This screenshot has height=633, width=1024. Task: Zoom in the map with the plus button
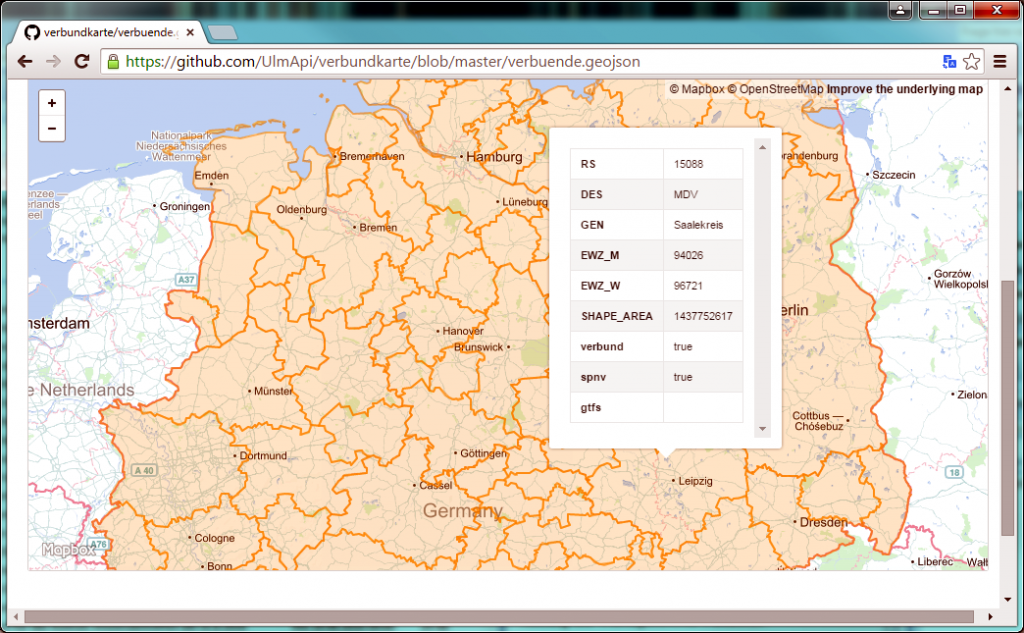pyautogui.click(x=52, y=103)
